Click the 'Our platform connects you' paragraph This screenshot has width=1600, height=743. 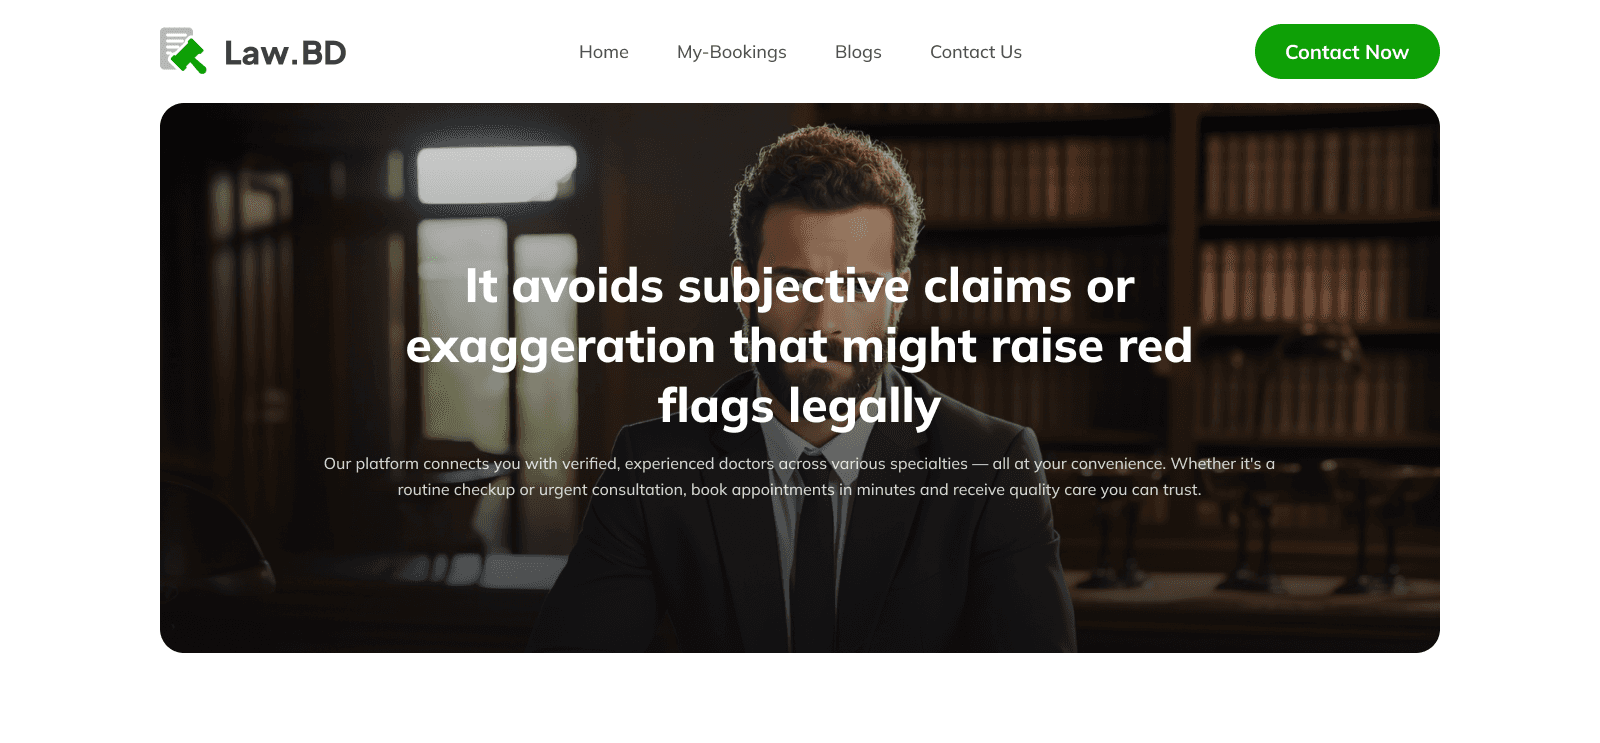click(x=800, y=477)
